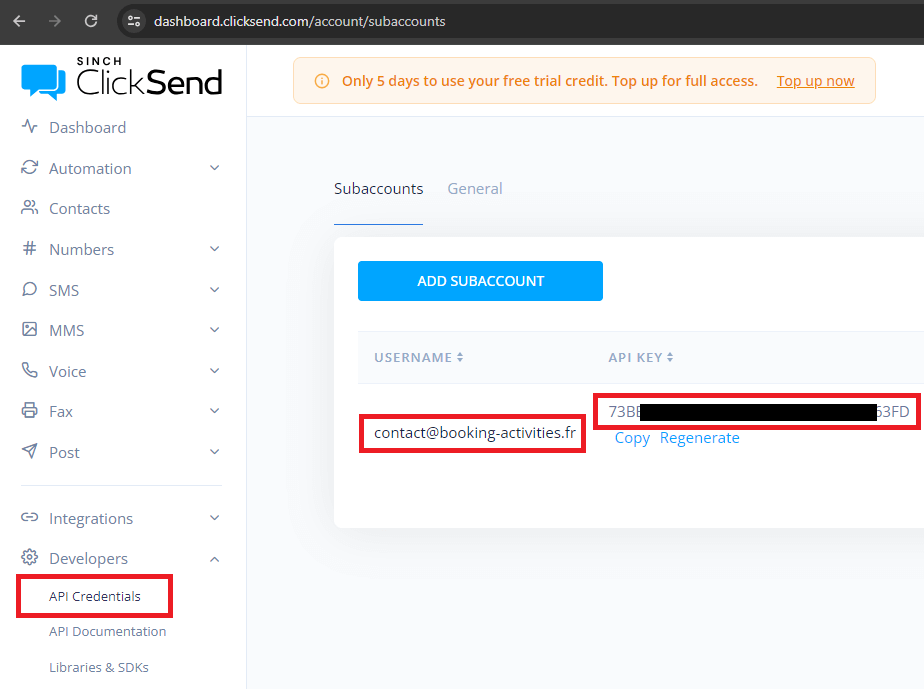Select the Subaccounts tab

click(378, 189)
